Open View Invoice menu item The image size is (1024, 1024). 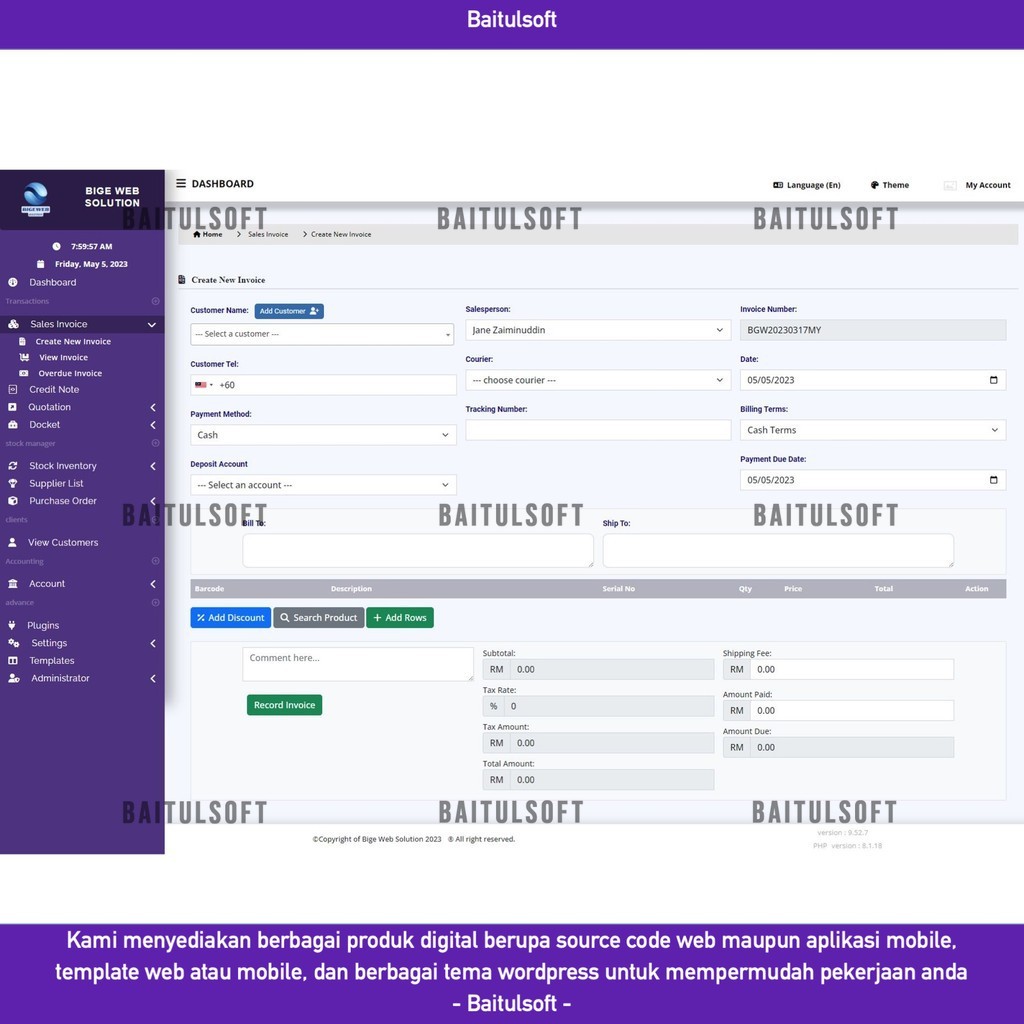point(63,357)
